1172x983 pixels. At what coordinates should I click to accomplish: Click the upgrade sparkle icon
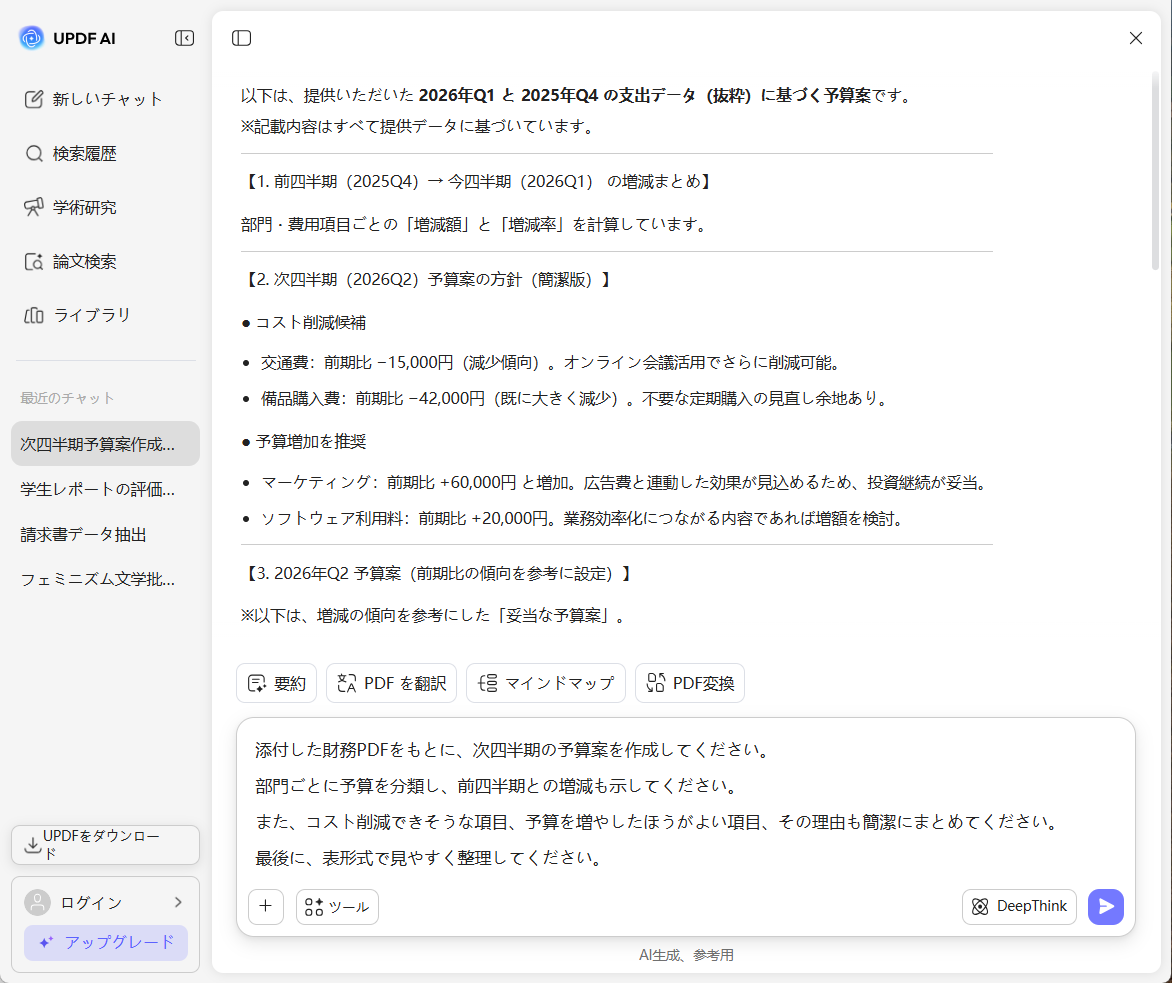point(46,942)
